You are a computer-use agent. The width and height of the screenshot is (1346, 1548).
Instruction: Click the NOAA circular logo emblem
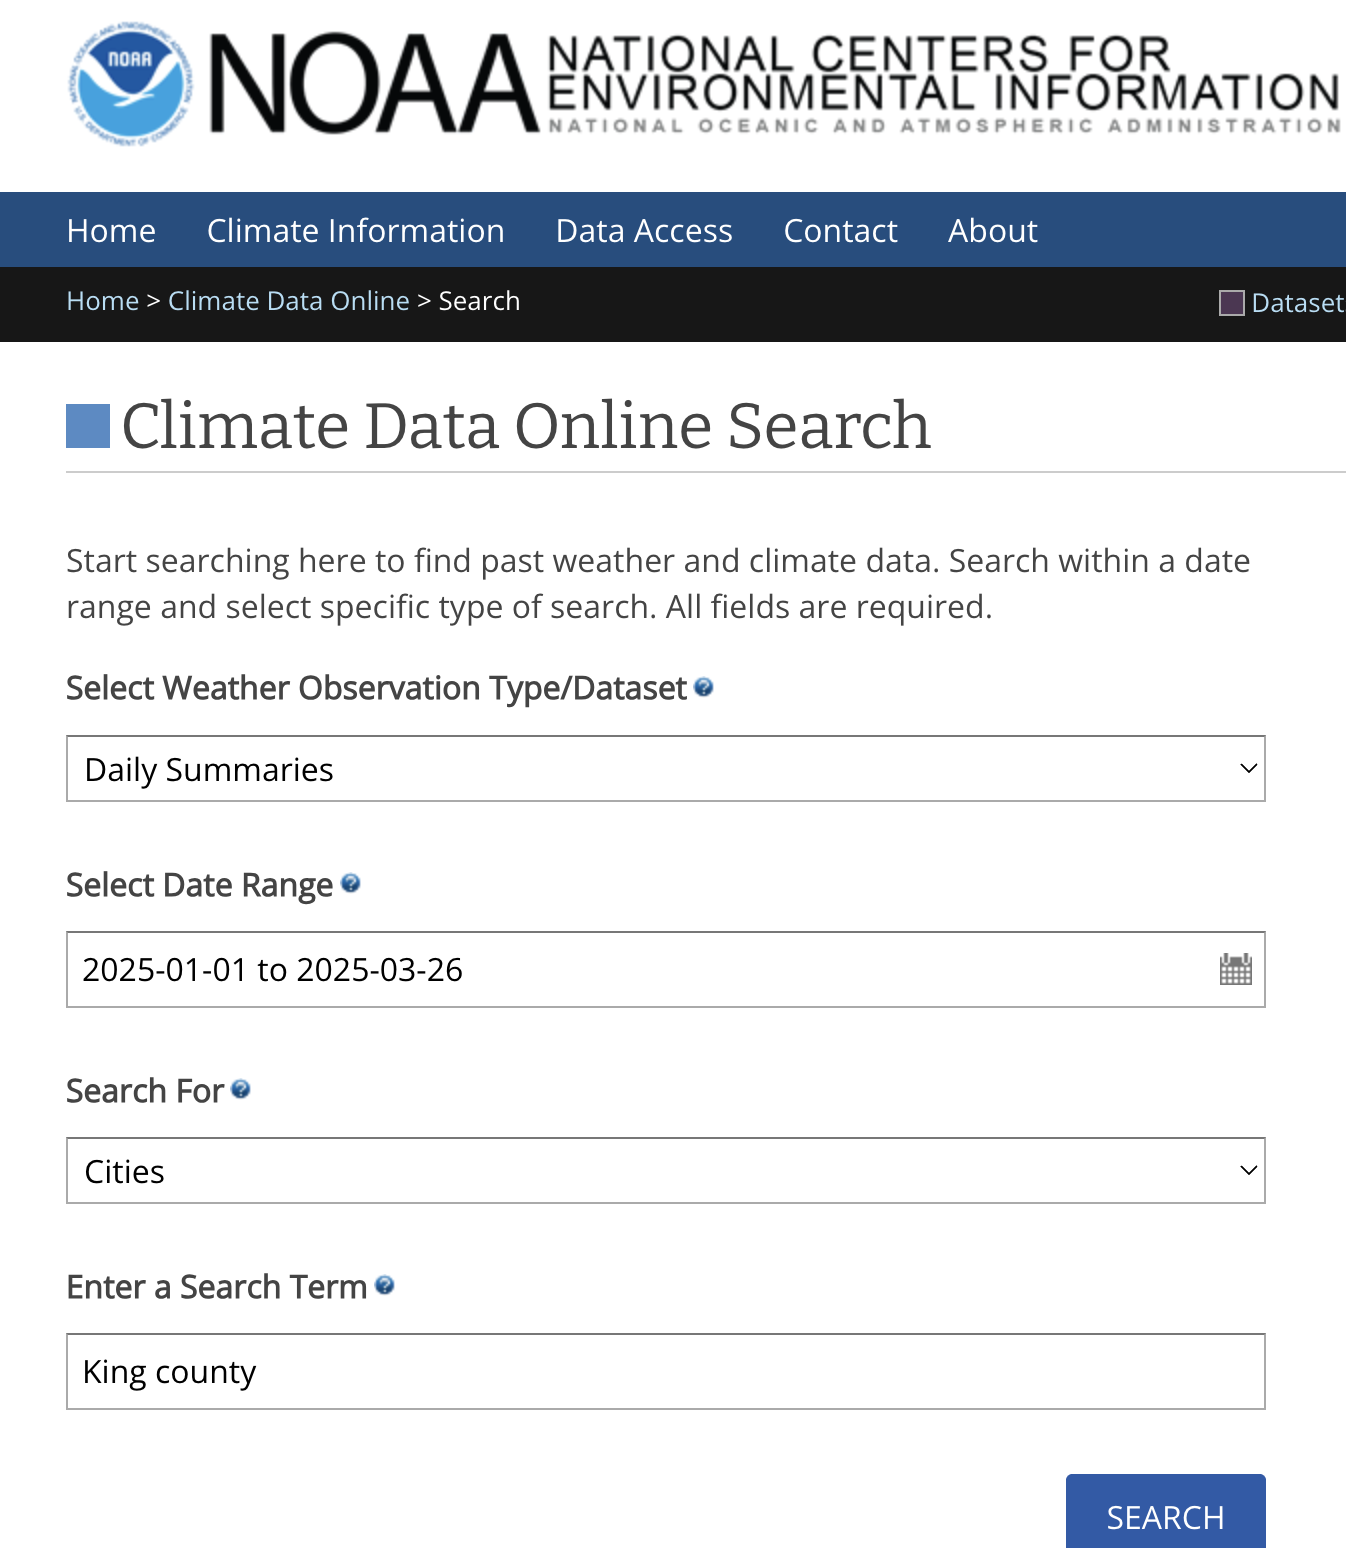click(x=131, y=84)
